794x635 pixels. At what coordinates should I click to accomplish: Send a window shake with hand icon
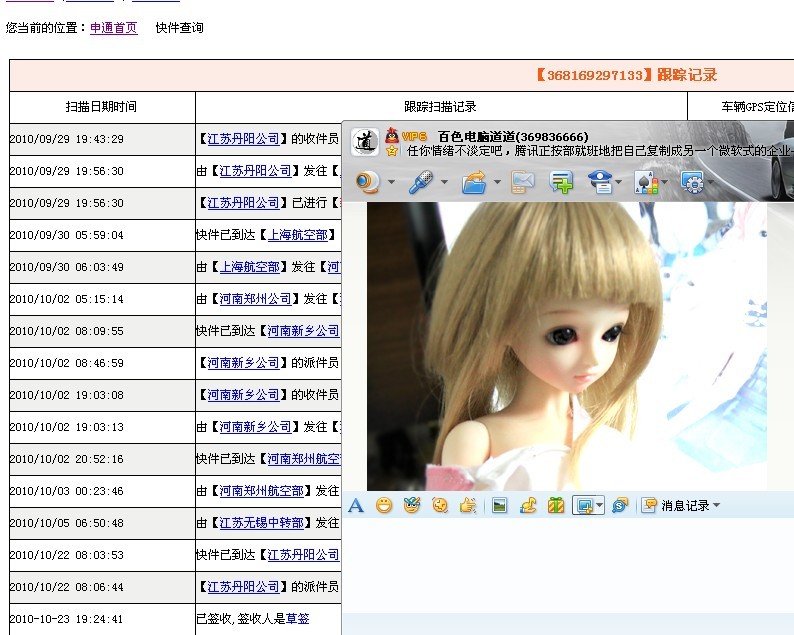tap(468, 506)
